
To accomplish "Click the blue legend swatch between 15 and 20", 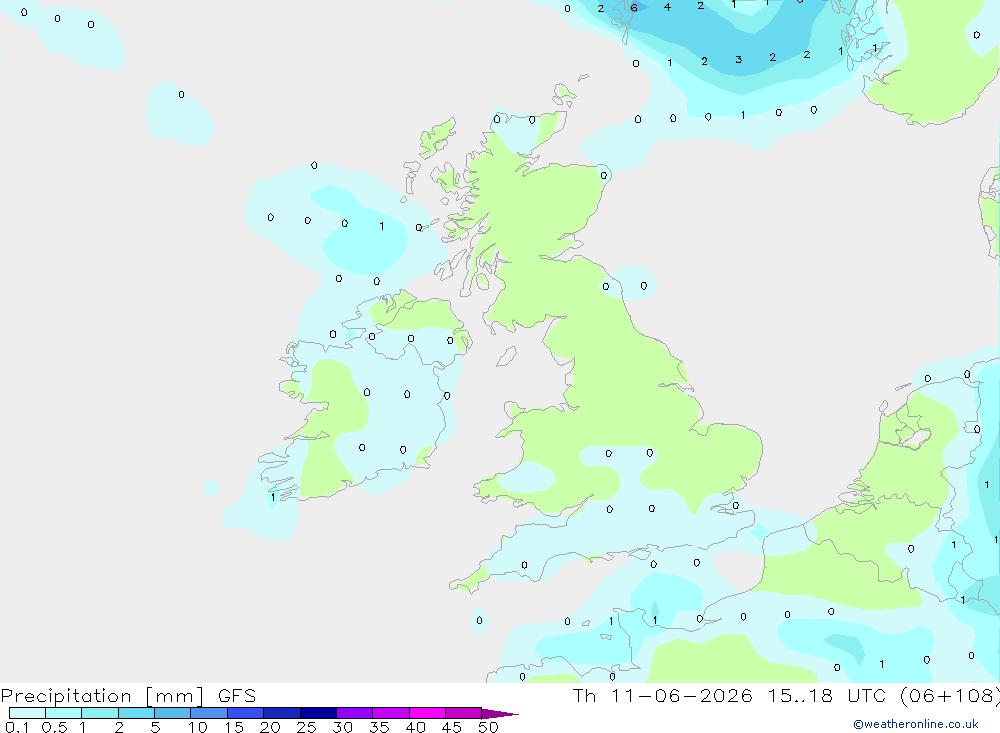I will coord(246,713).
